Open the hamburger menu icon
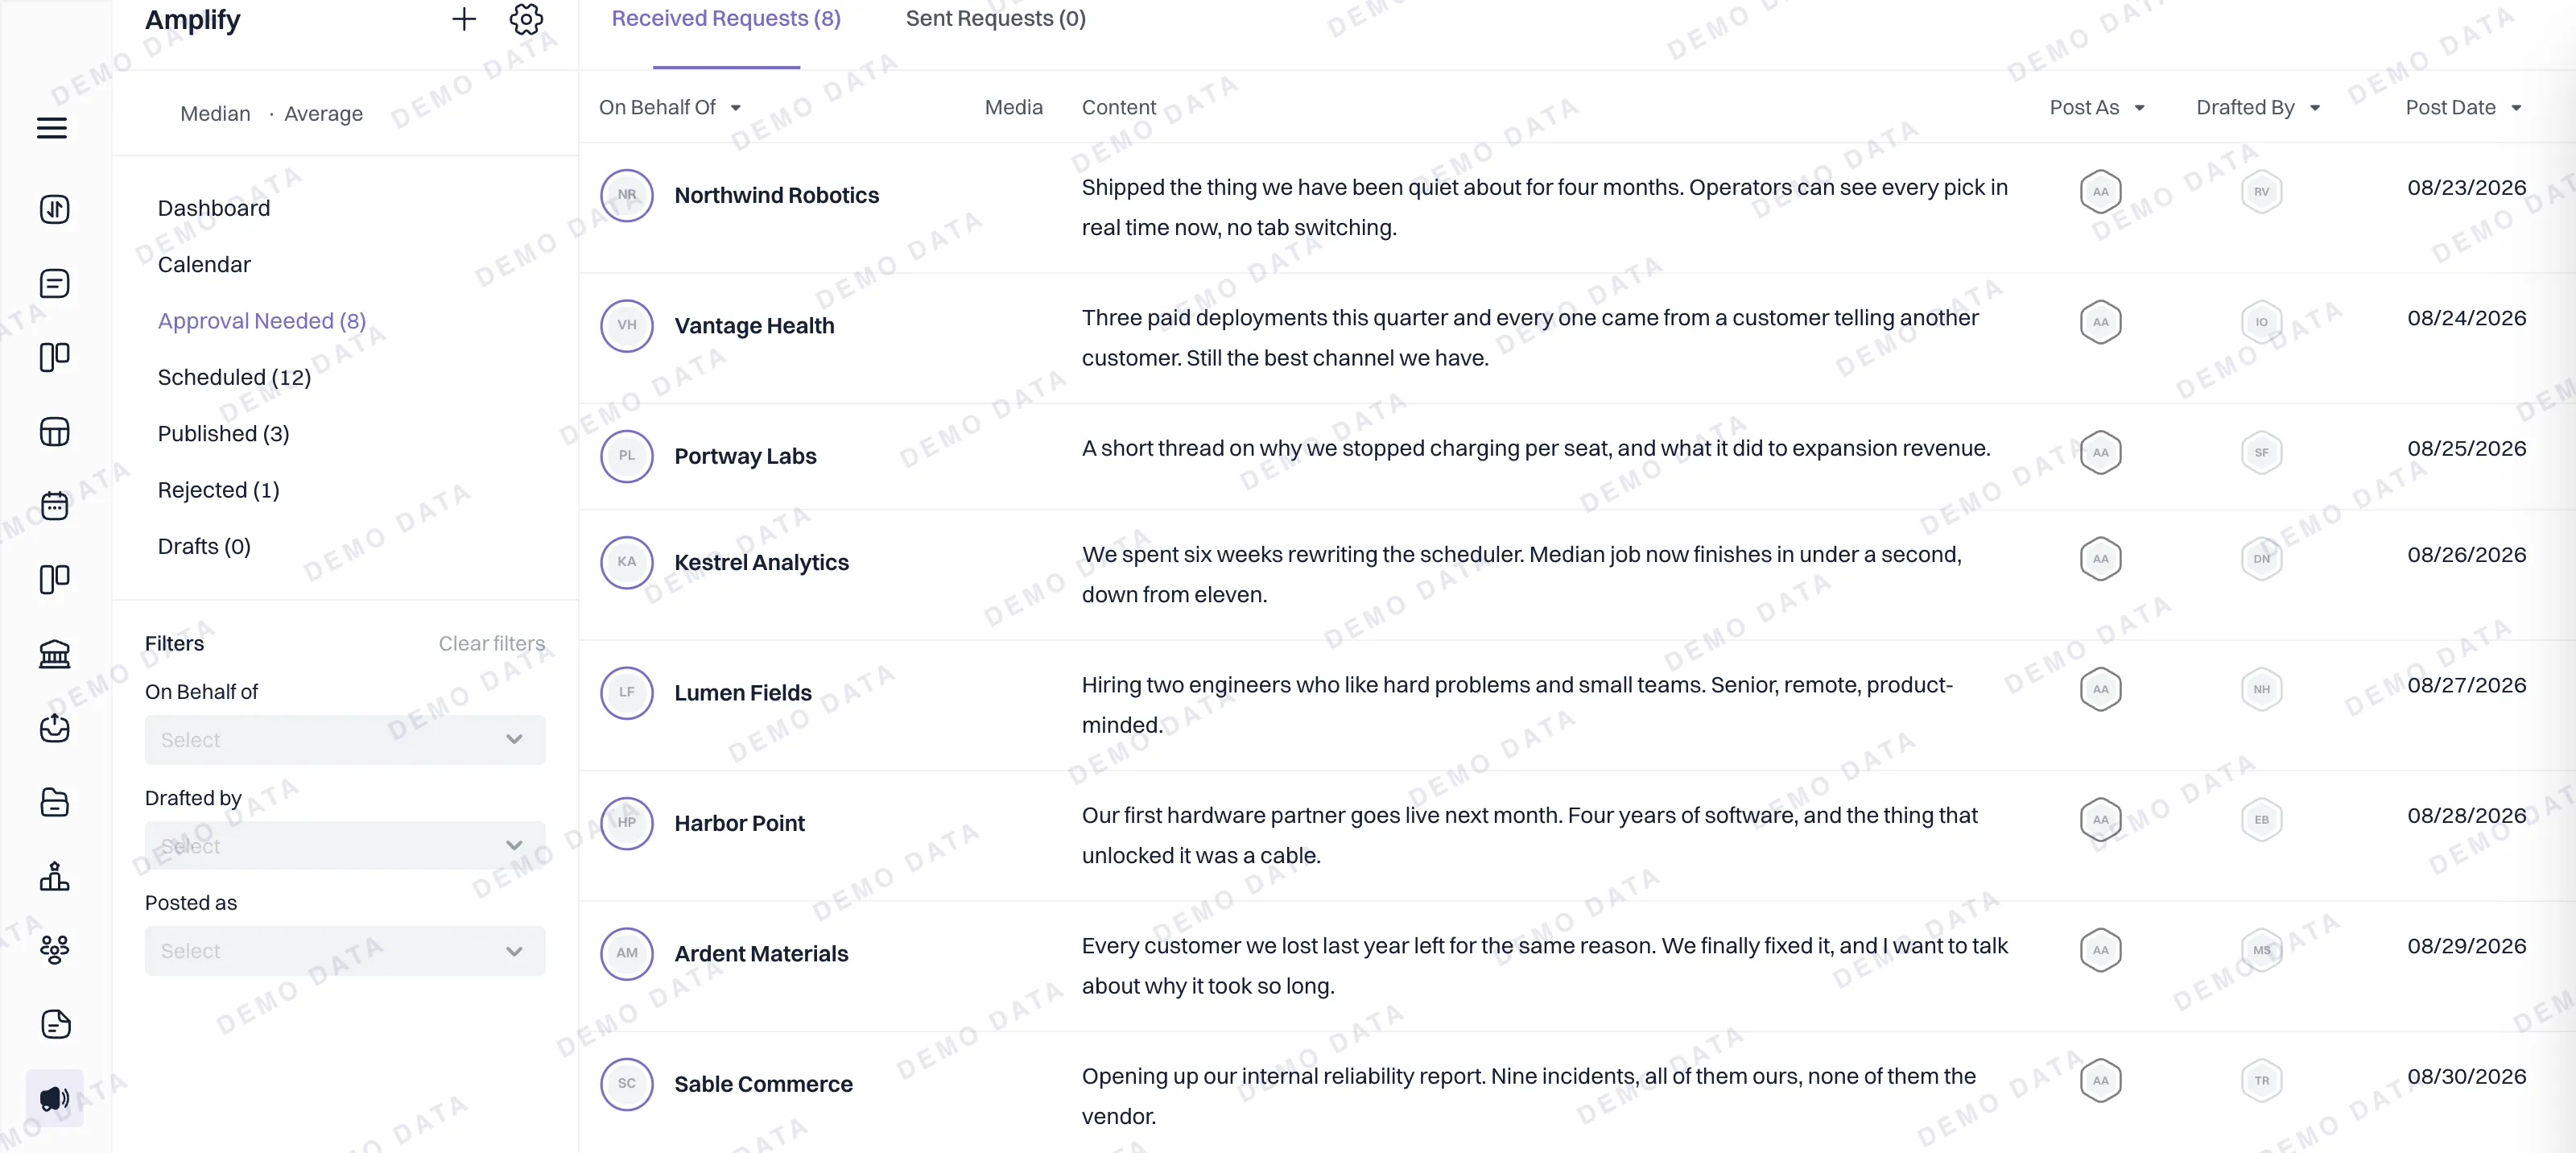This screenshot has height=1153, width=2576. click(52, 128)
